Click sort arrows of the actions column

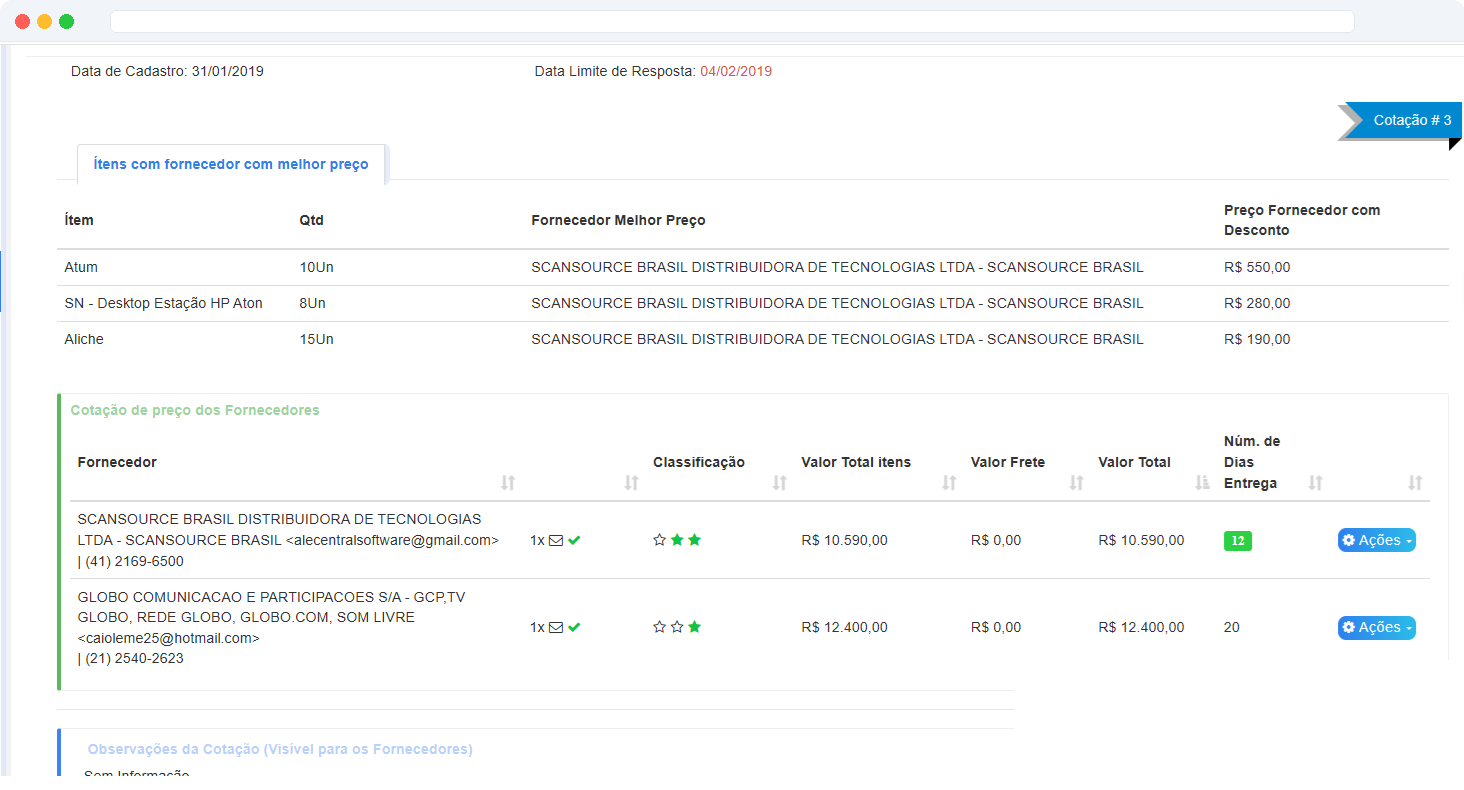[x=1415, y=483]
